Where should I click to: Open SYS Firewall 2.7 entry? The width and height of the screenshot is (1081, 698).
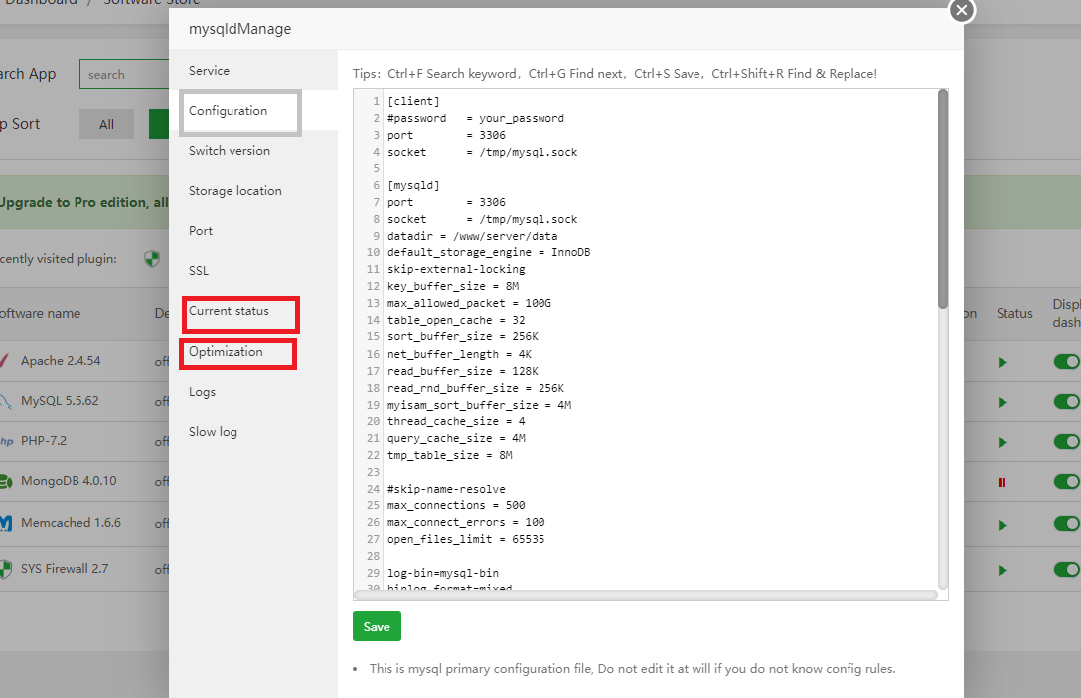tap(65, 568)
